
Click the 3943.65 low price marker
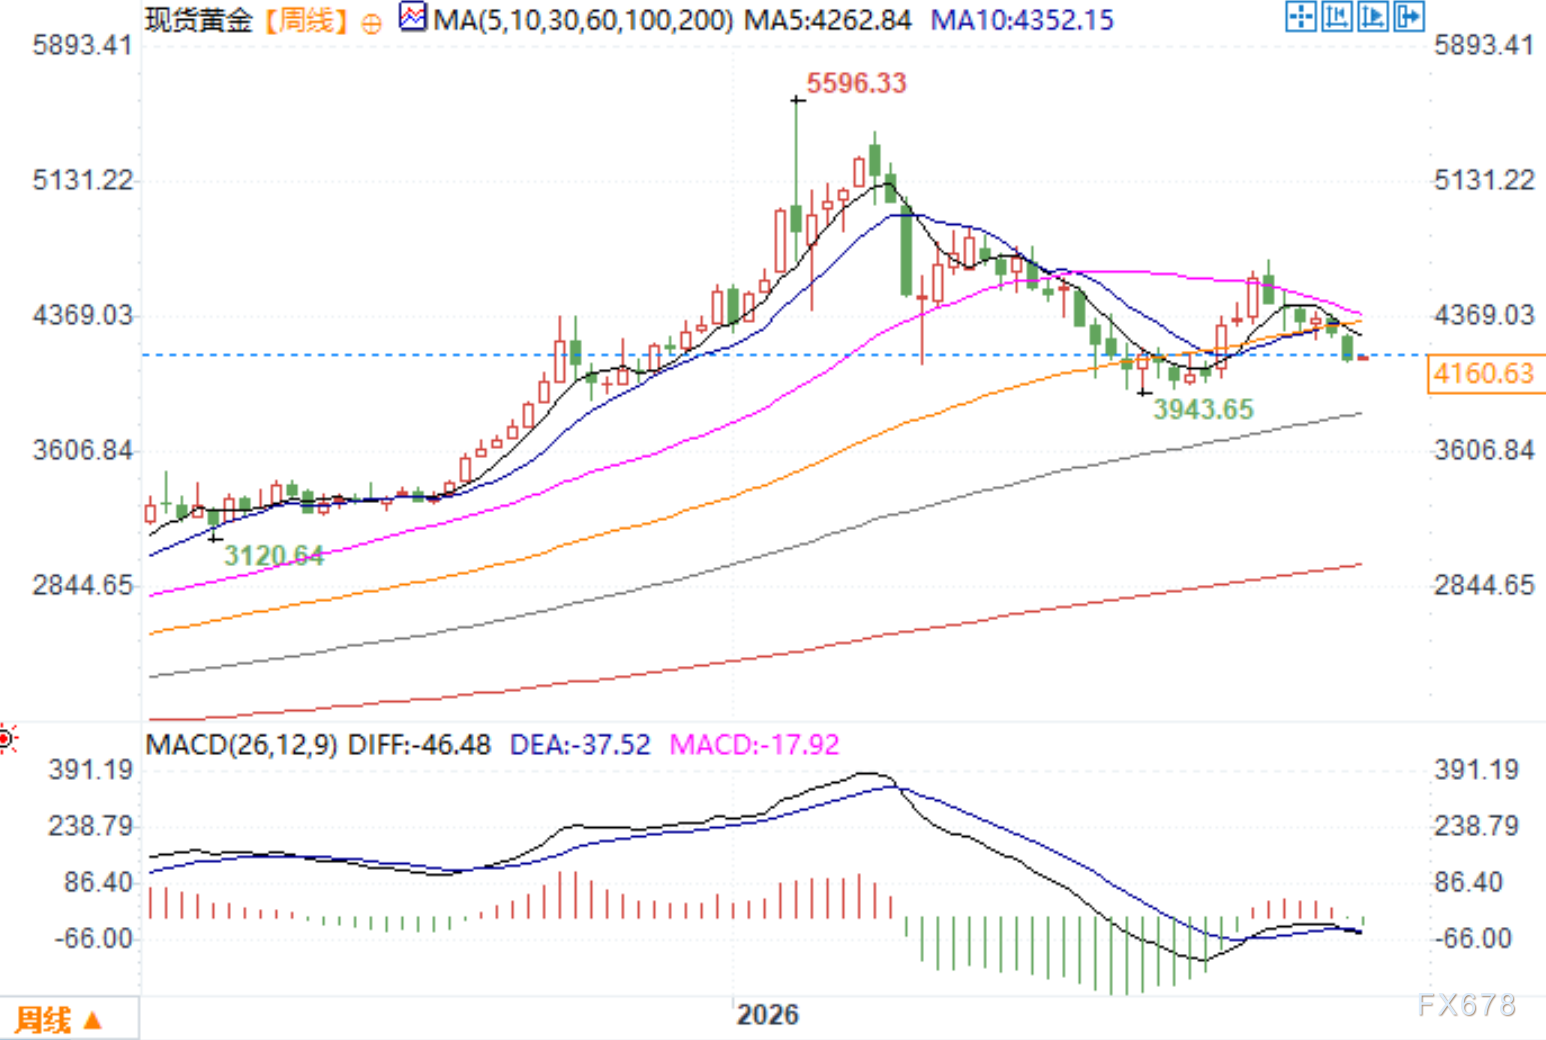click(x=1203, y=409)
